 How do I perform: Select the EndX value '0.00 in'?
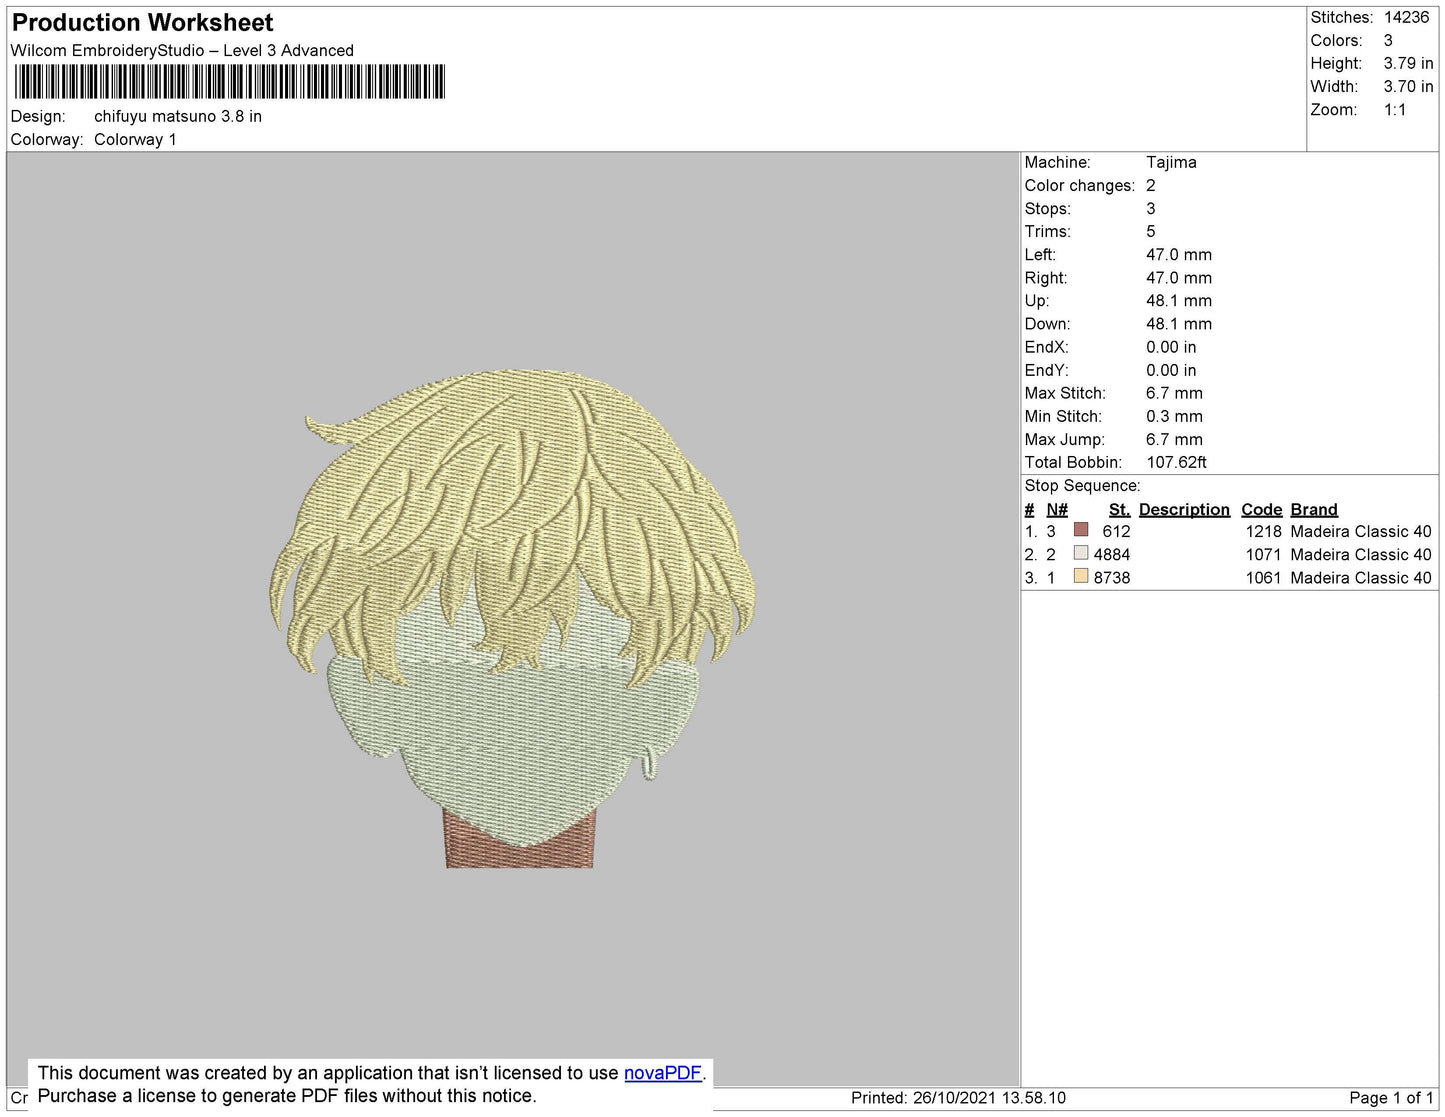click(x=1171, y=348)
